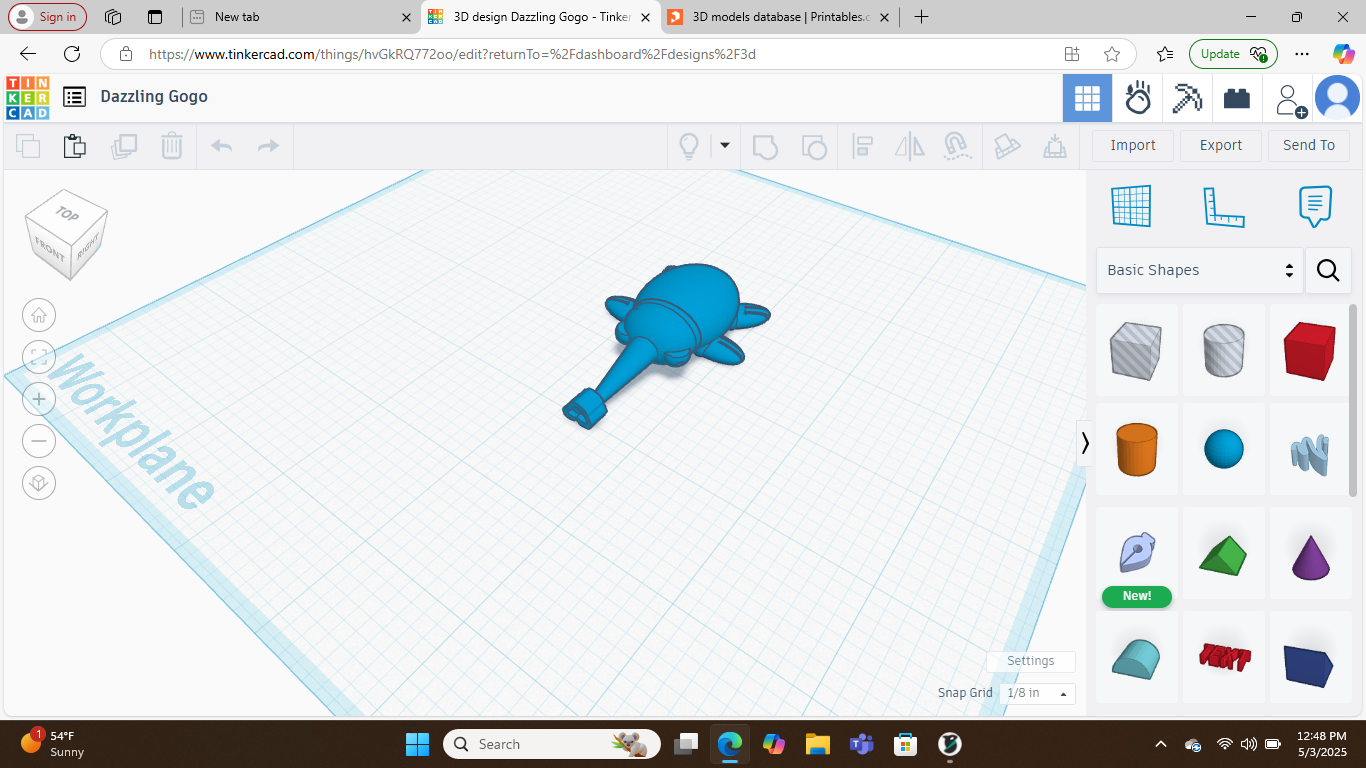Select the purple Cone shape

point(1310,557)
